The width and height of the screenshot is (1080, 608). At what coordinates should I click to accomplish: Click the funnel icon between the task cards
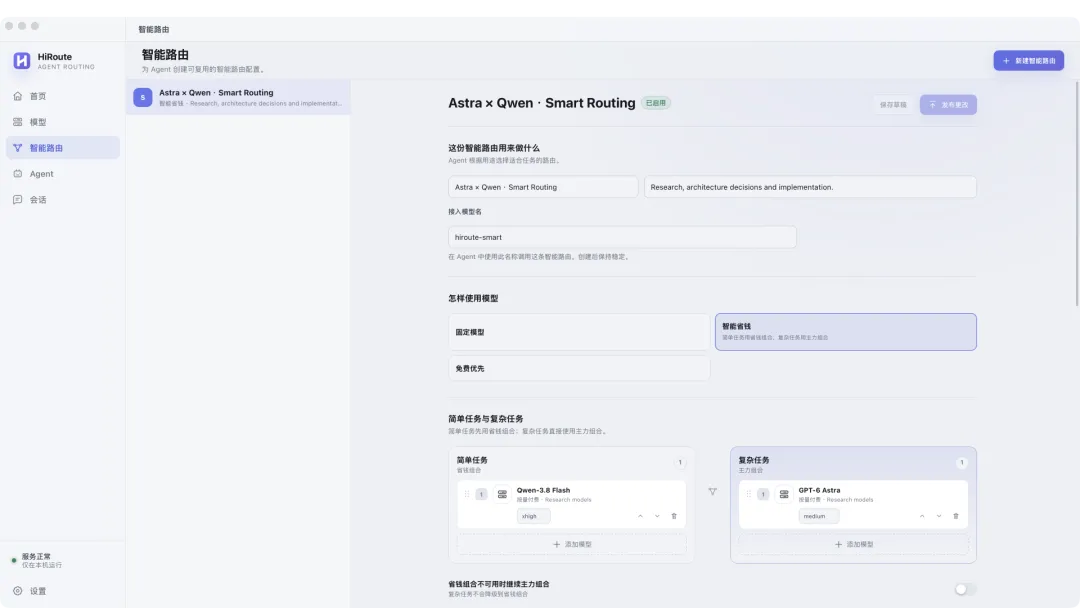tap(712, 492)
